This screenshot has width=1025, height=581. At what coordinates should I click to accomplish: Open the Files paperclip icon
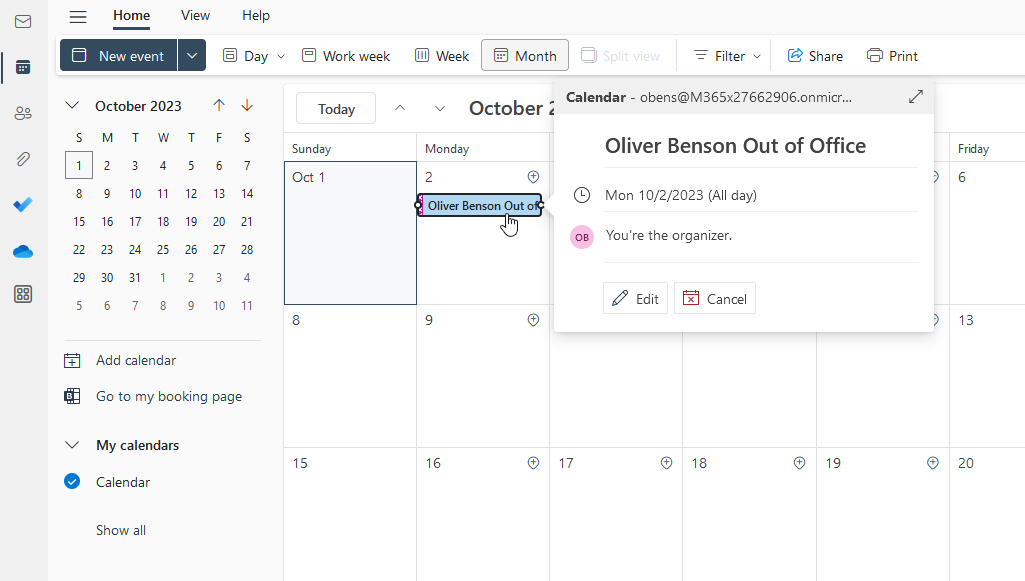click(x=23, y=159)
